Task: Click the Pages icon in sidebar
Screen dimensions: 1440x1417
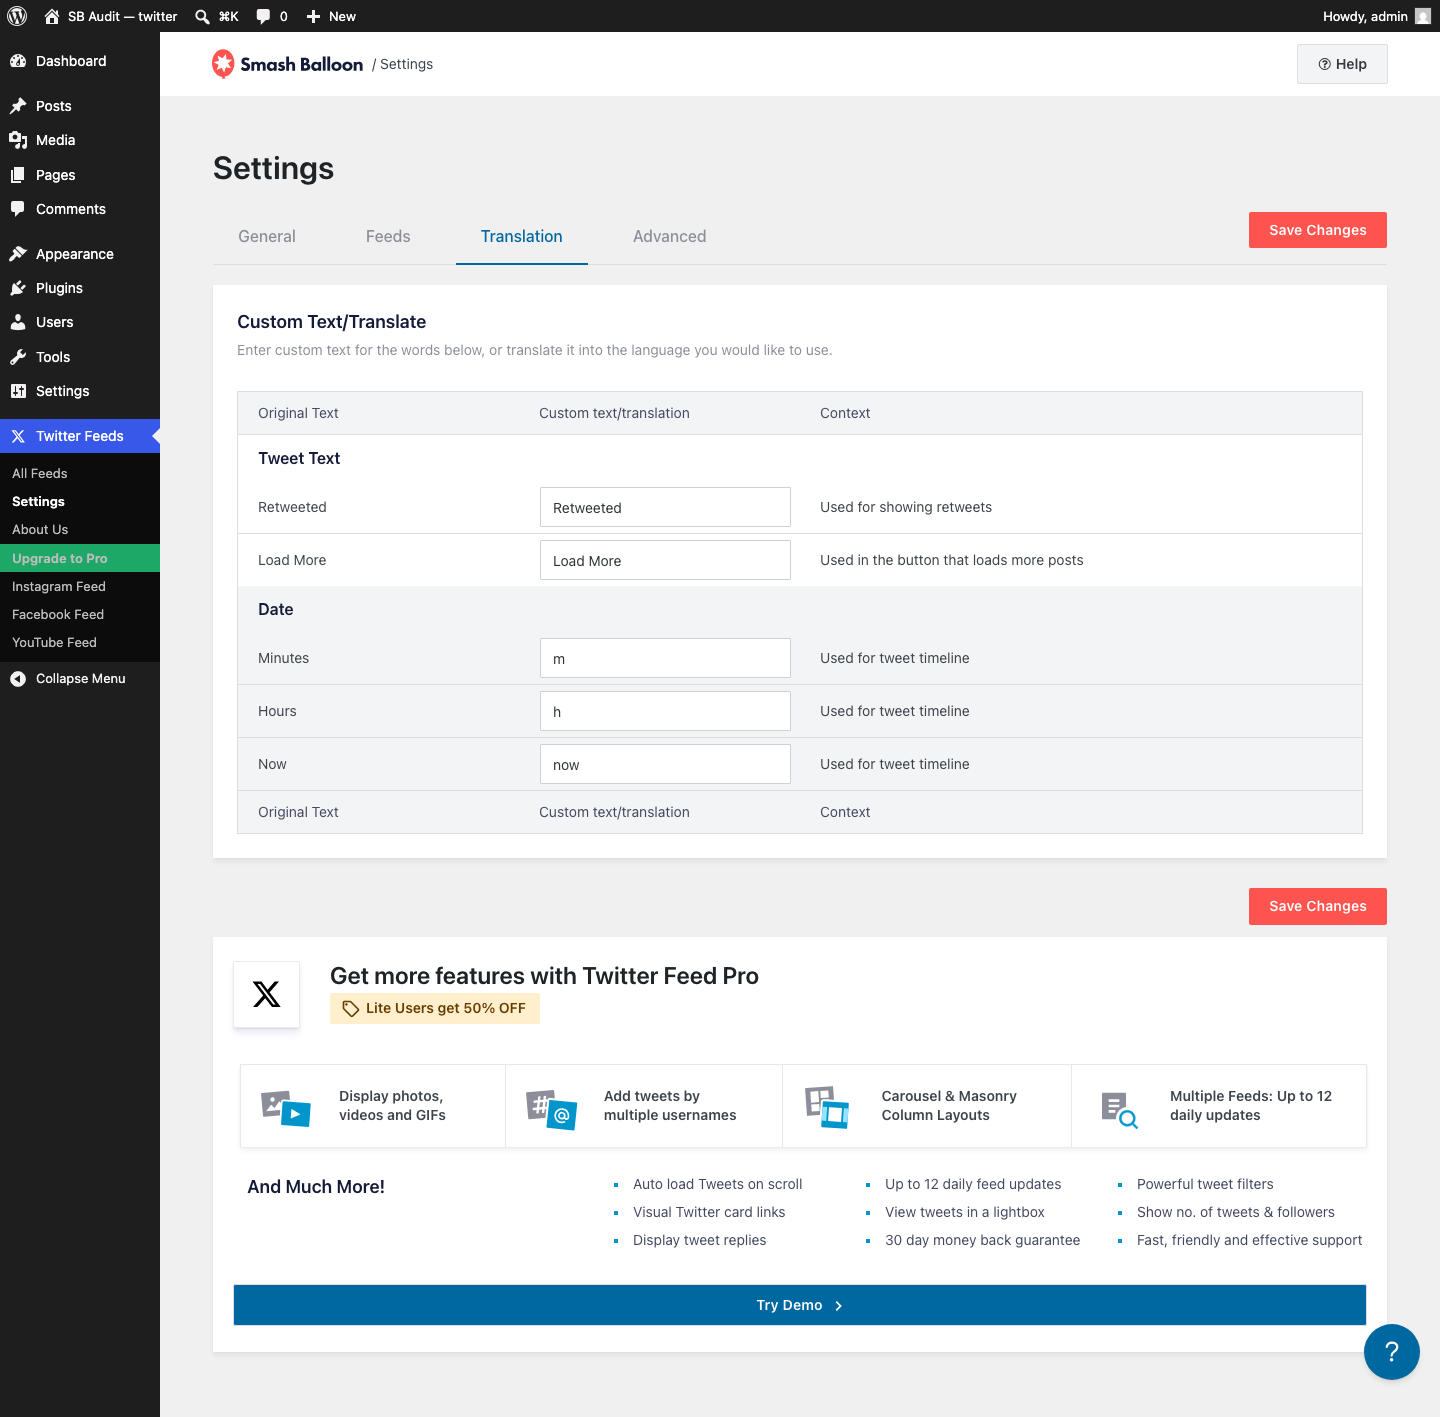Action: [x=18, y=175]
